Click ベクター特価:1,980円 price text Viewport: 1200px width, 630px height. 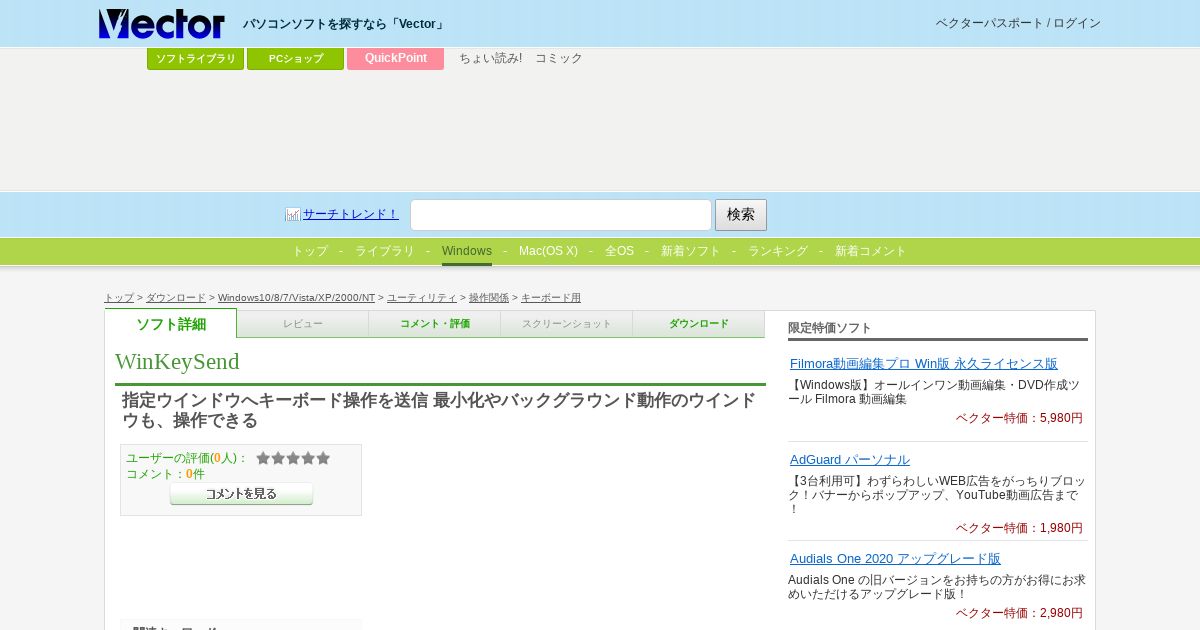click(x=1019, y=528)
